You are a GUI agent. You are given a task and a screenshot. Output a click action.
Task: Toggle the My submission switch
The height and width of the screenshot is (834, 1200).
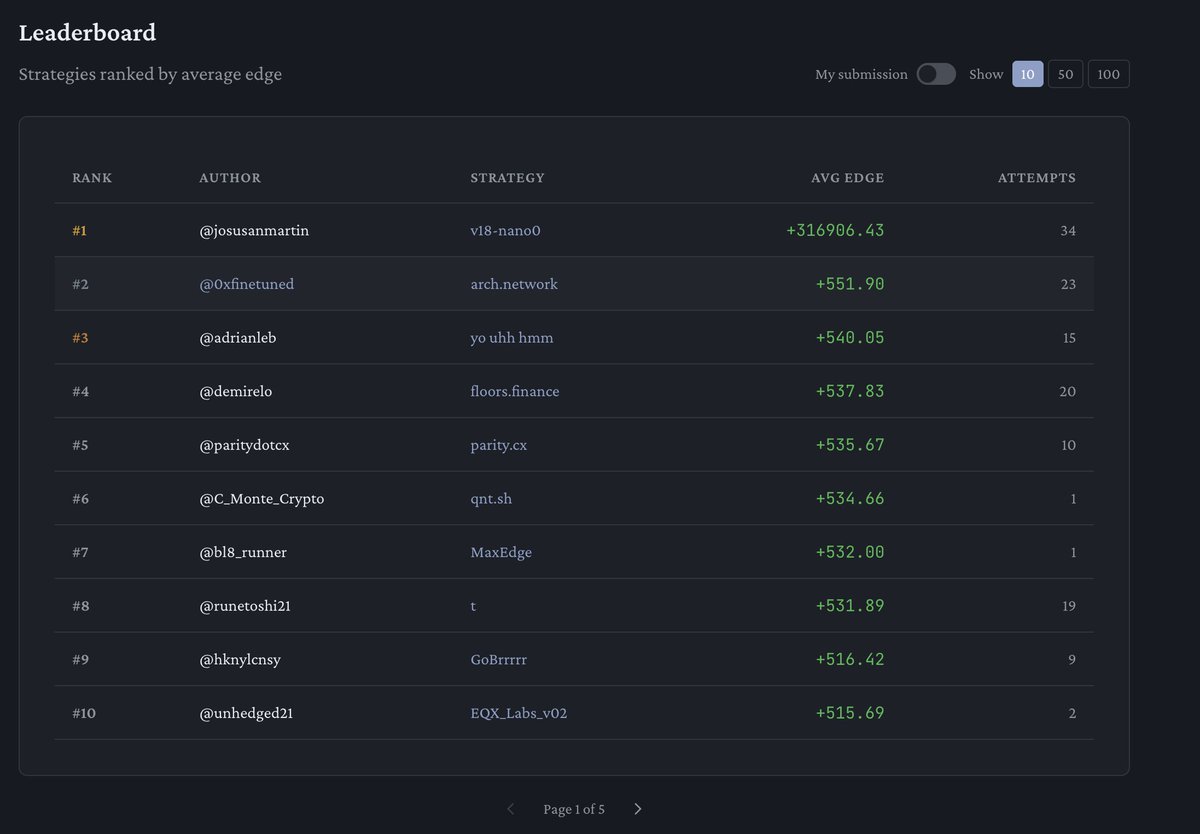point(936,74)
